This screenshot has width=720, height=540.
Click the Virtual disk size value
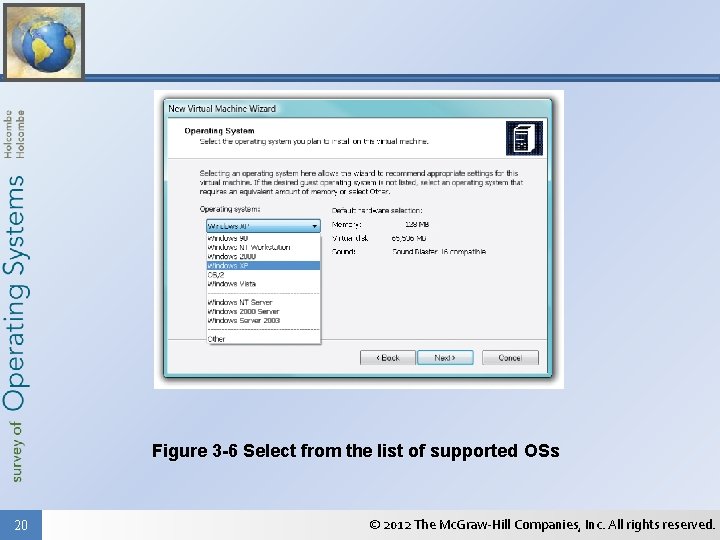409,238
